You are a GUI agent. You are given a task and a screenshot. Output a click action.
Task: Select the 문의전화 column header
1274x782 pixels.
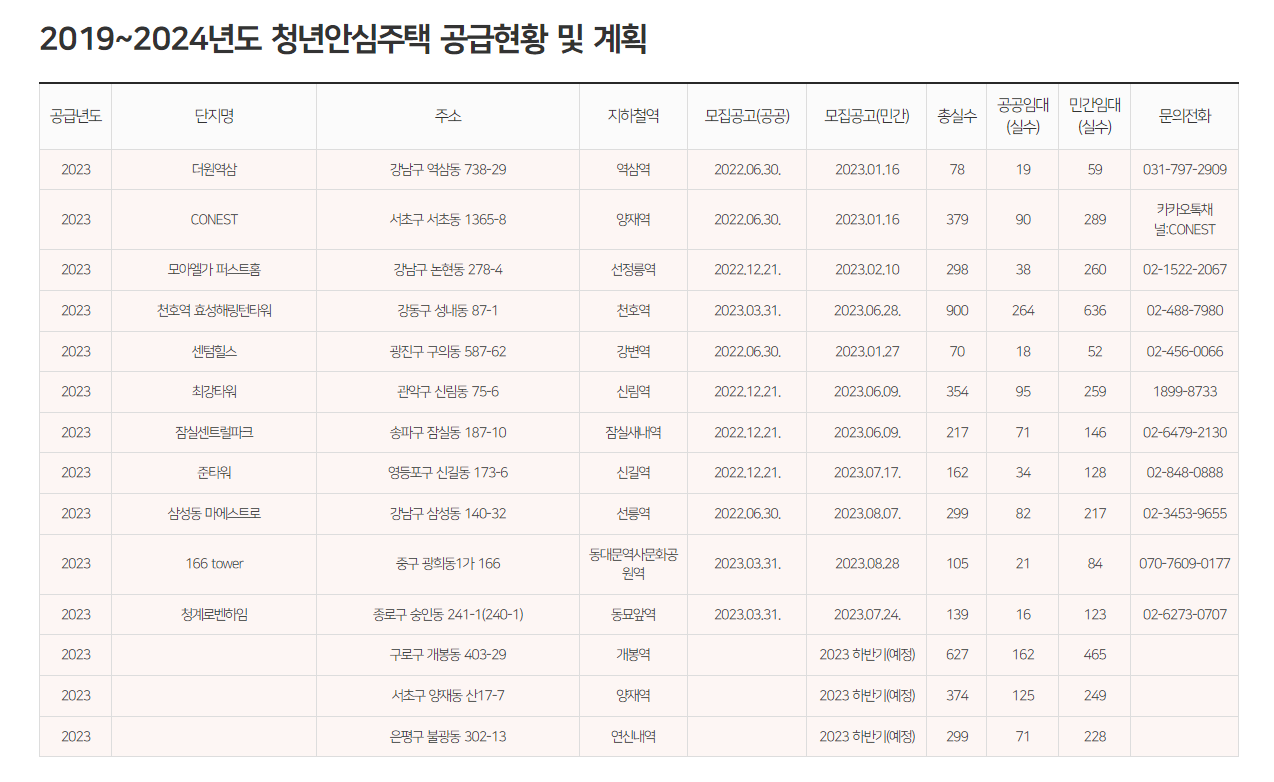coord(1186,116)
